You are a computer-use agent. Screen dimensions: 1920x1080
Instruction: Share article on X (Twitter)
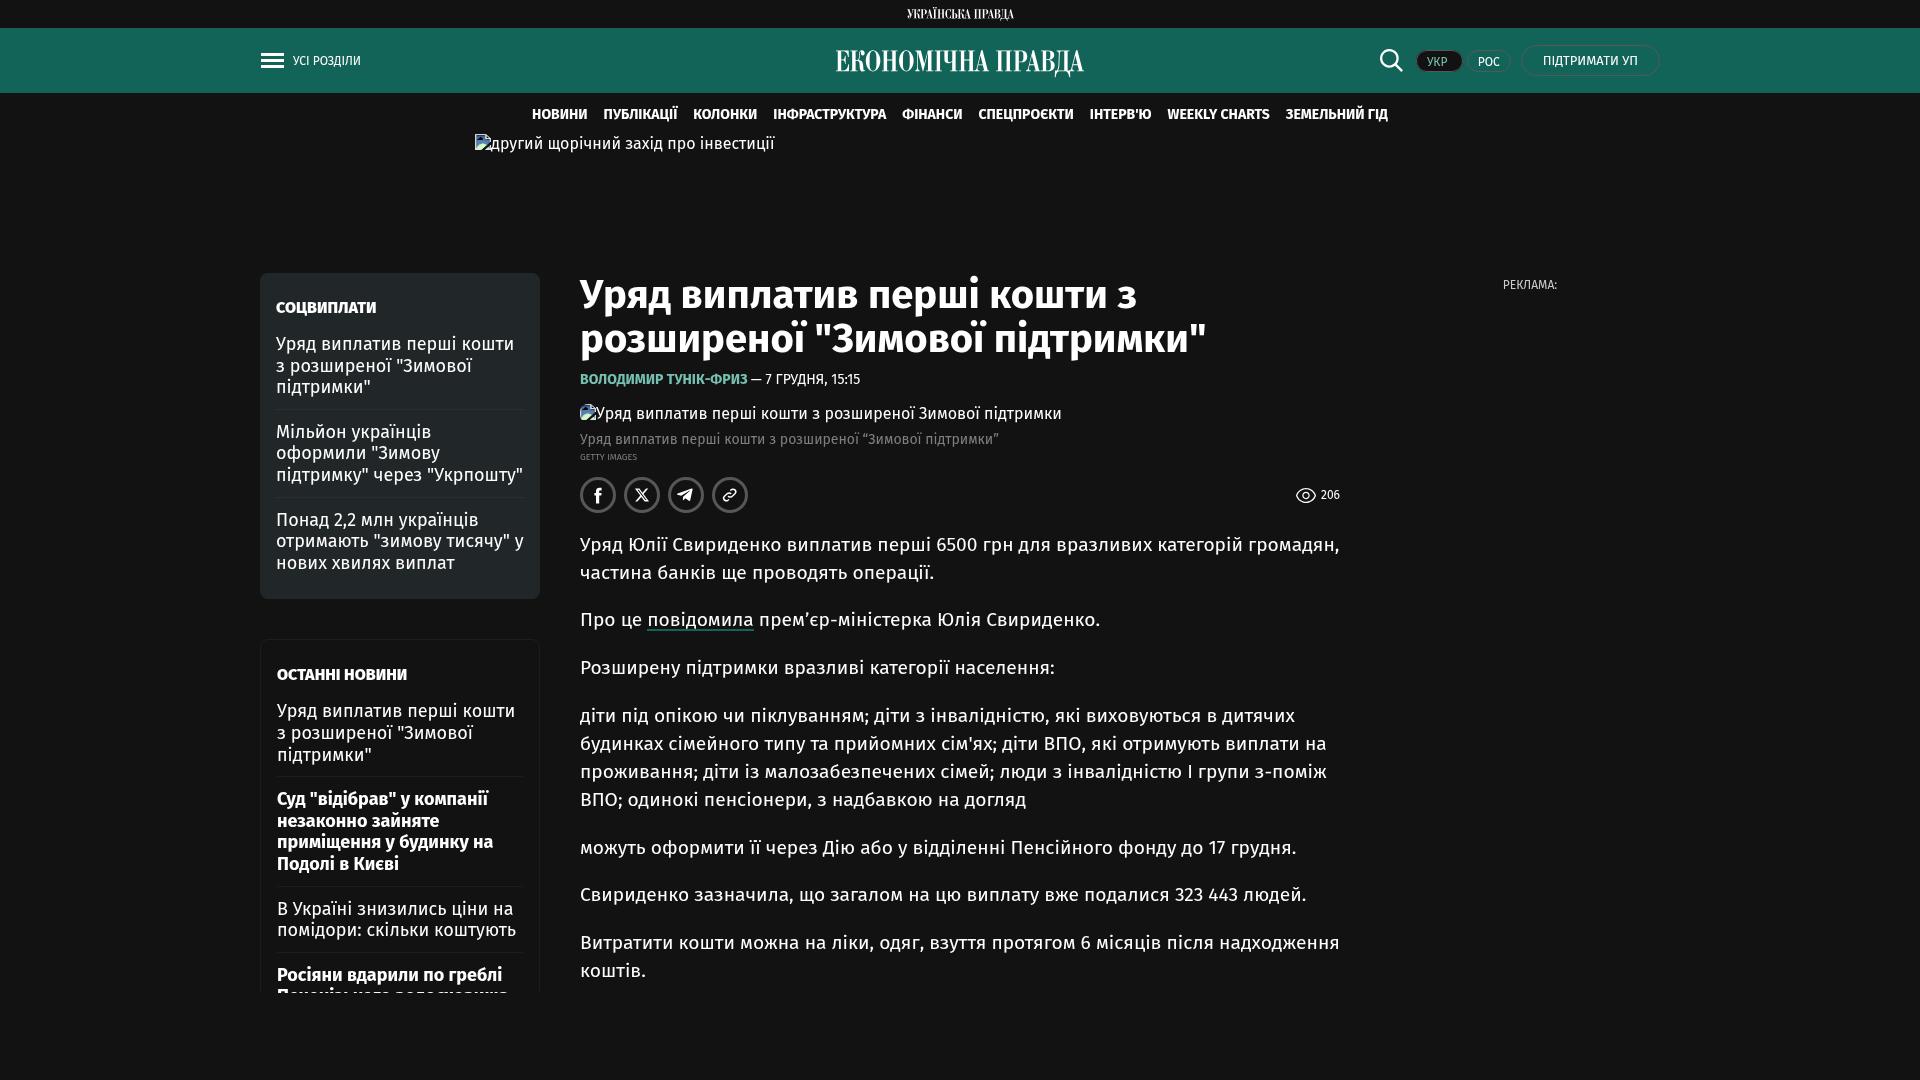[x=642, y=495]
